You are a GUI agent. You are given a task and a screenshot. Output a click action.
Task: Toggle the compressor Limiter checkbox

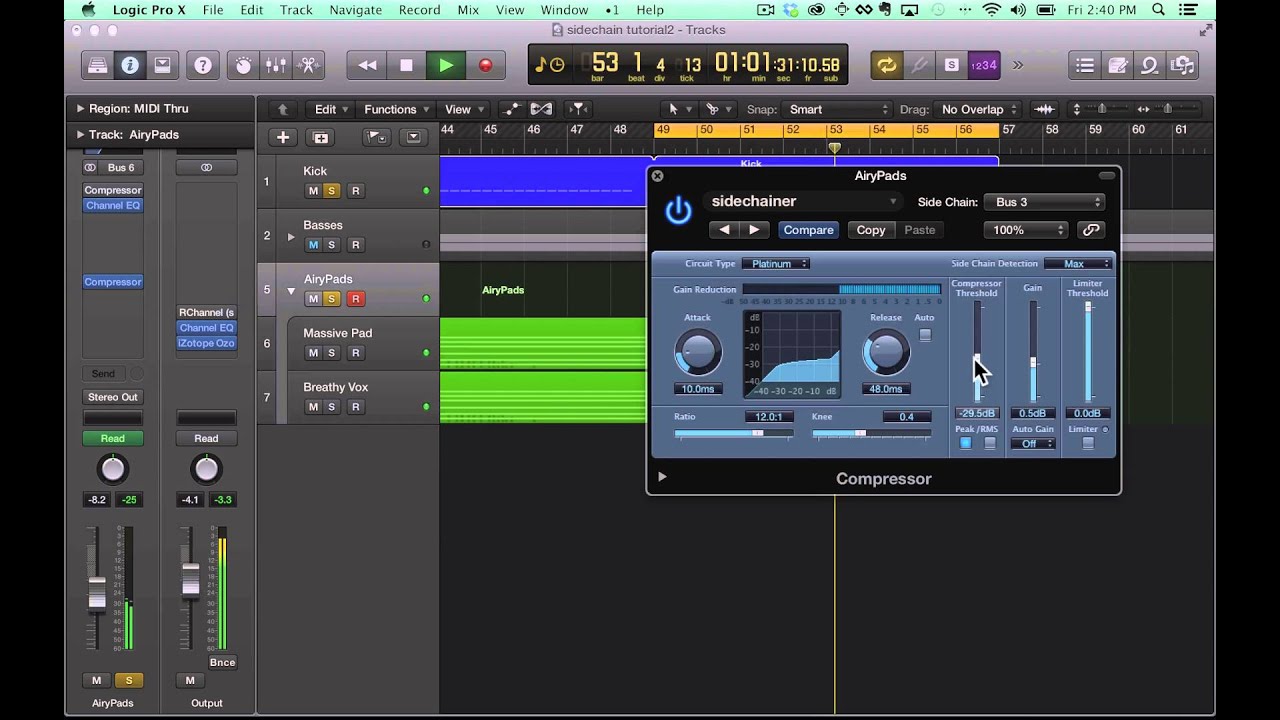pos(1087,443)
